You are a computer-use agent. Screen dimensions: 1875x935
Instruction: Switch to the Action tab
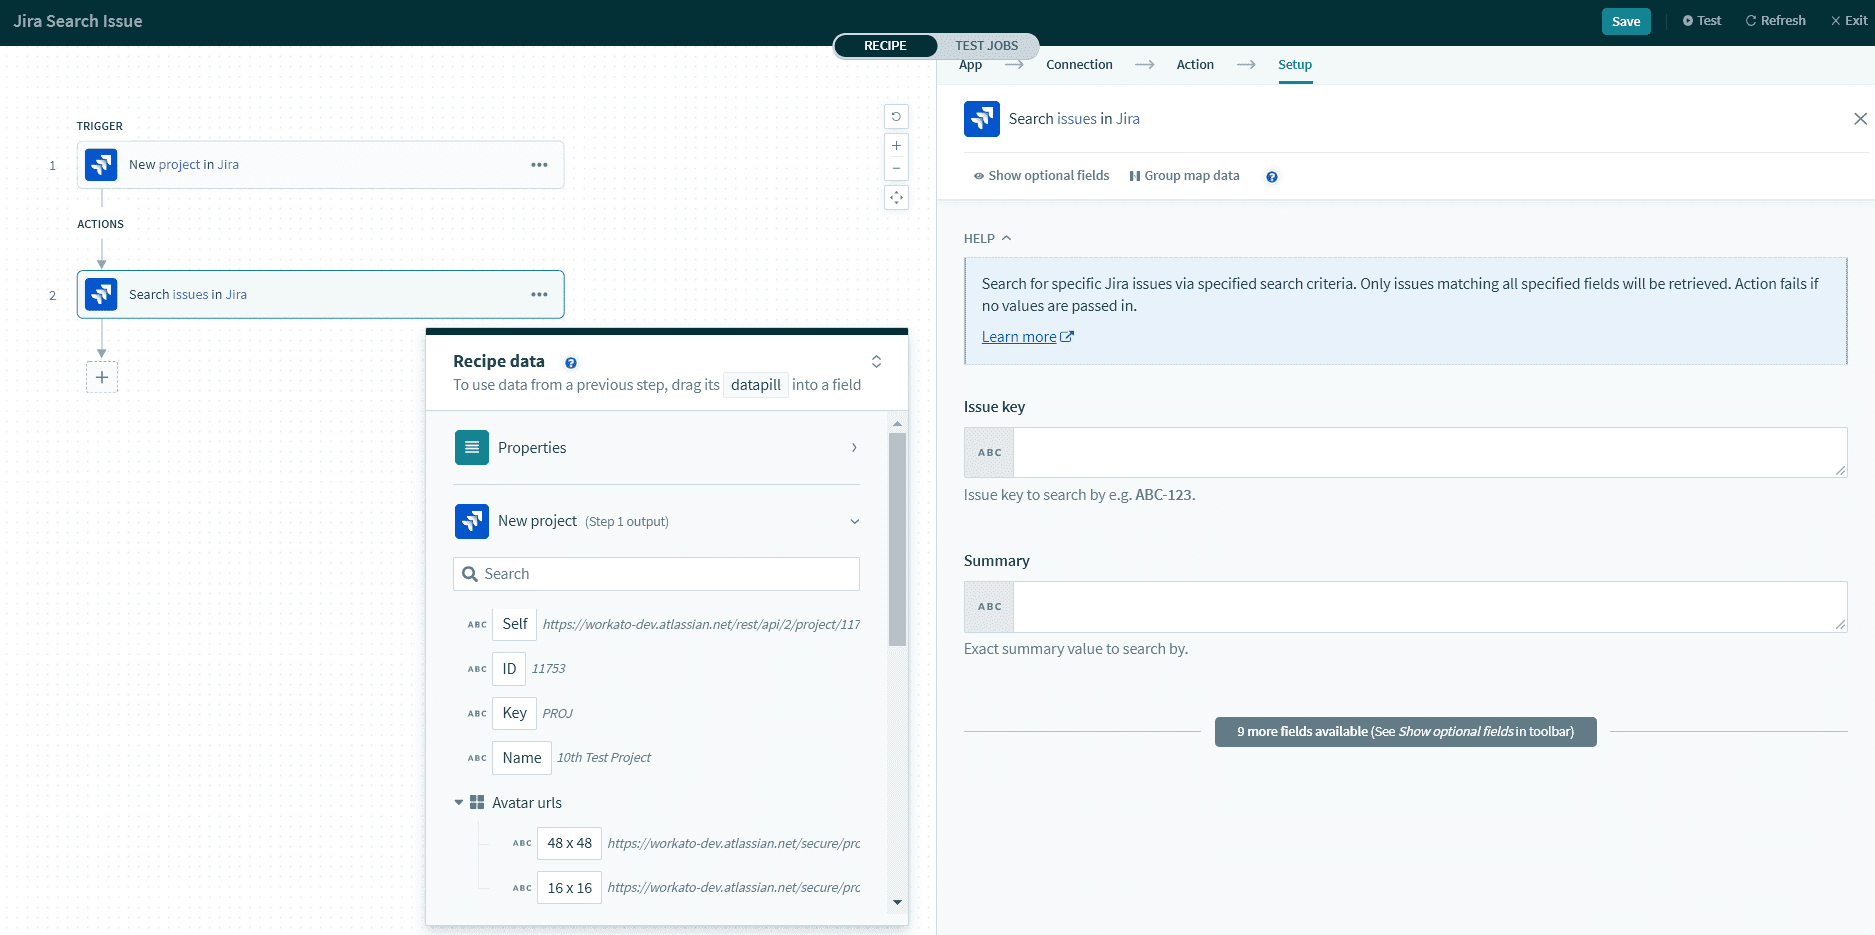point(1195,64)
